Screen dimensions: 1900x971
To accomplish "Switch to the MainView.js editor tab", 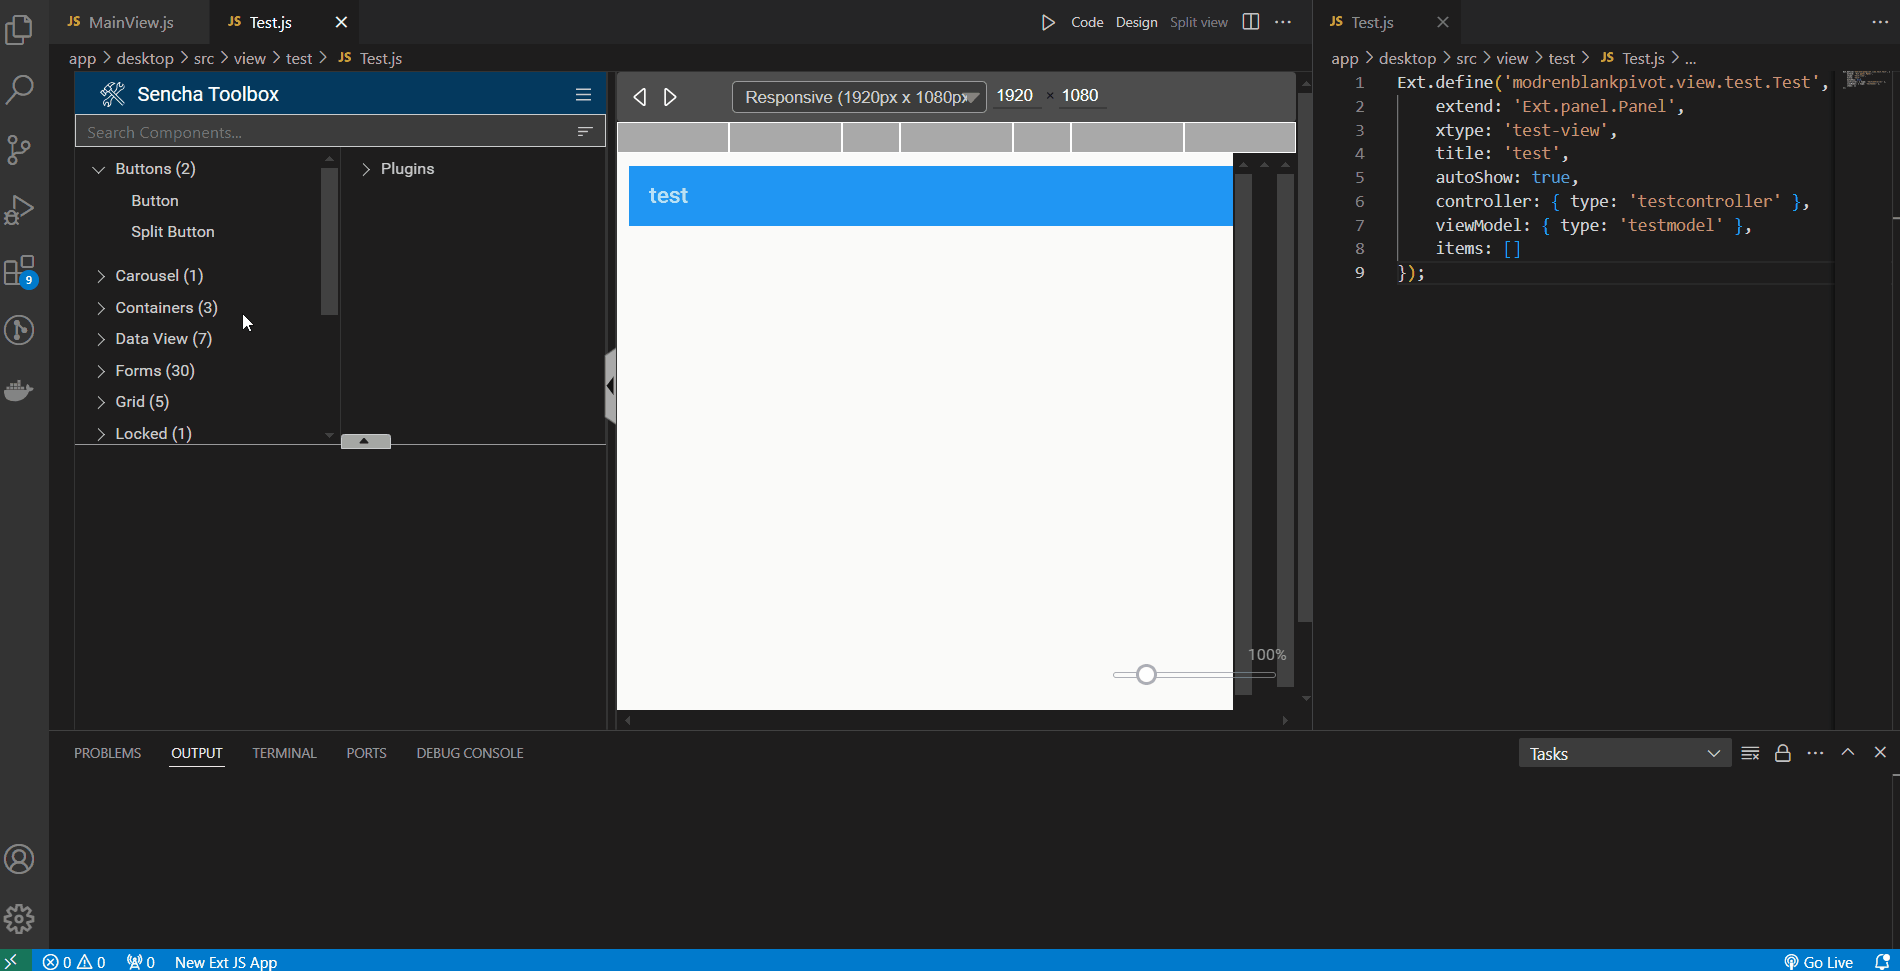I will (x=130, y=22).
